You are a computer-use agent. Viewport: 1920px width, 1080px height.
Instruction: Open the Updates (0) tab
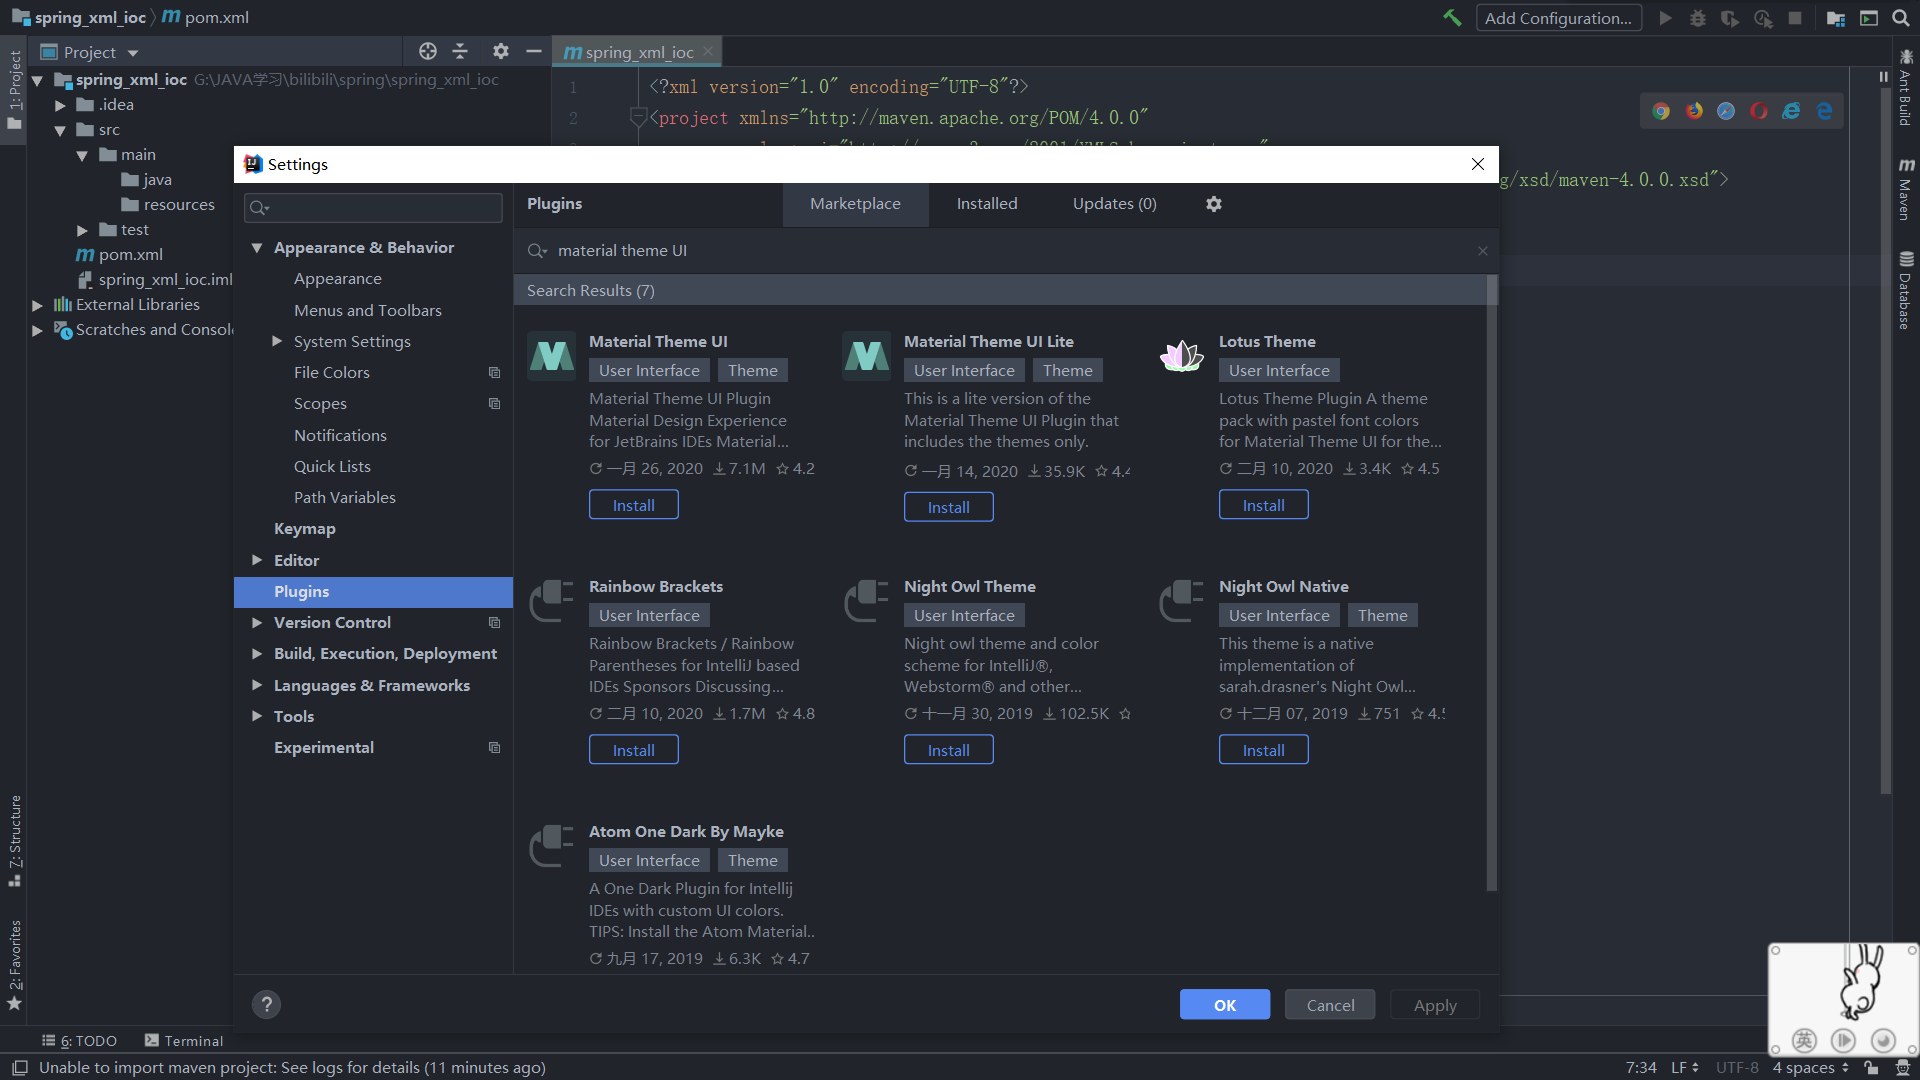click(x=1114, y=204)
